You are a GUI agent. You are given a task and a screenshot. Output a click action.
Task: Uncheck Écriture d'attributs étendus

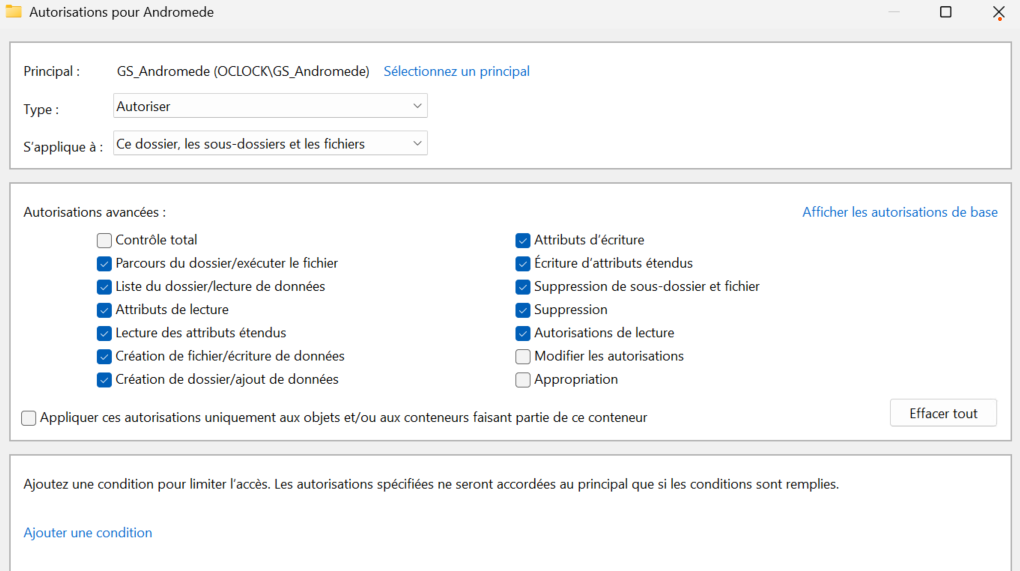(523, 263)
